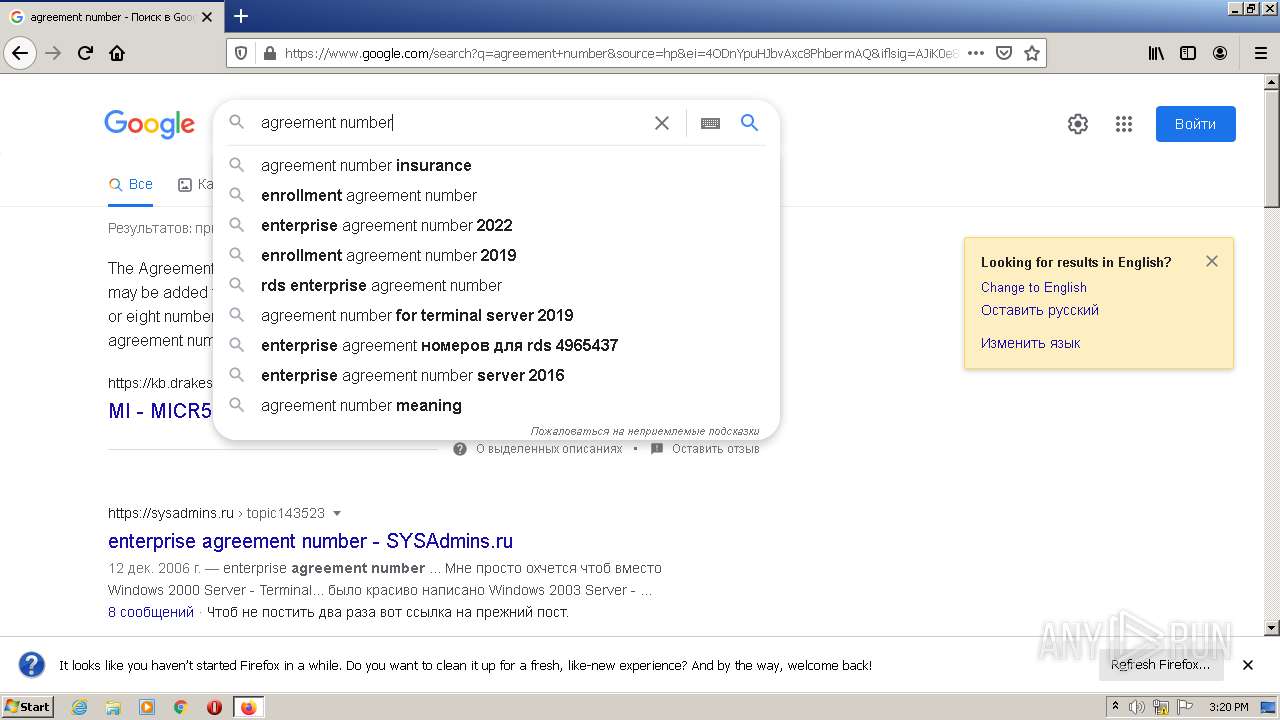Open the Library bookmarks panel
This screenshot has width=1280, height=720.
point(1156,53)
